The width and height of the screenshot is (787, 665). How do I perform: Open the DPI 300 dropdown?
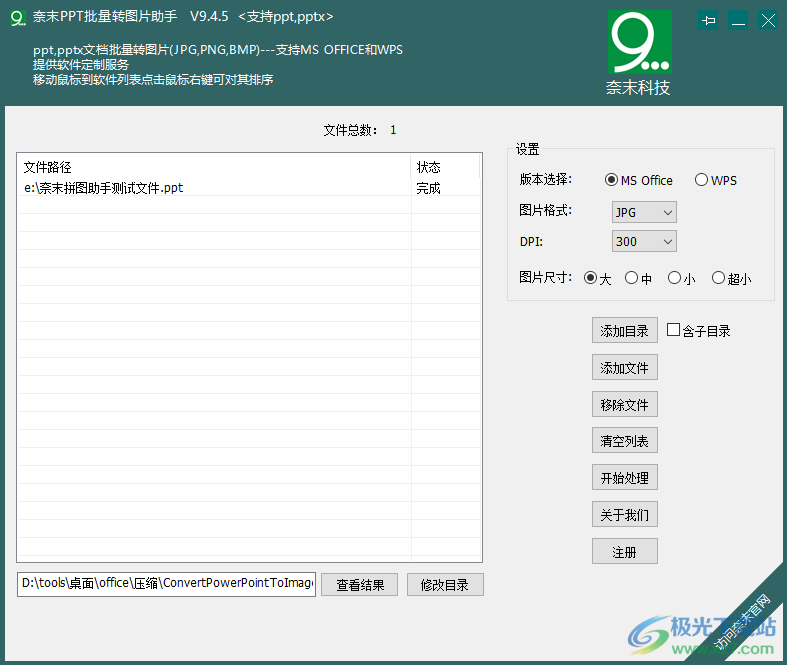(x=644, y=241)
